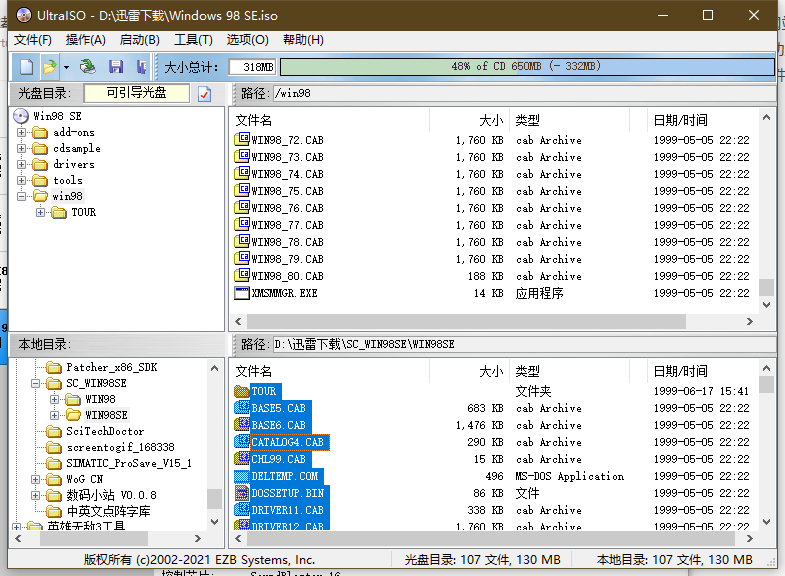Open the dropdown arrow beside Open icon

66,67
